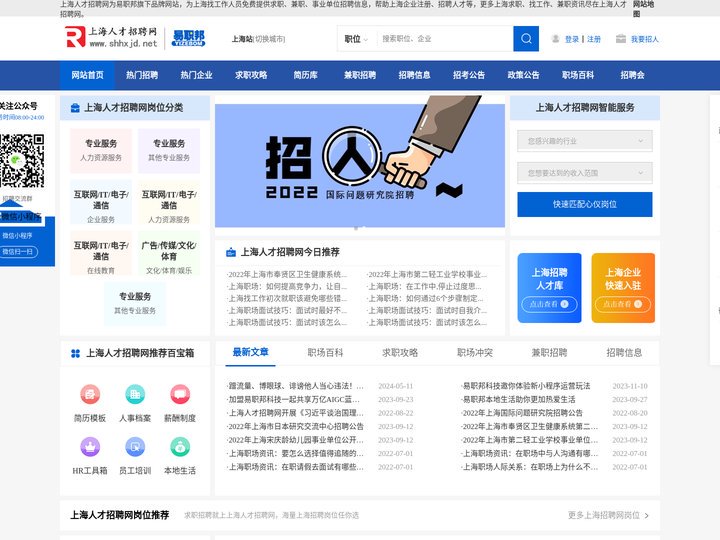Click the 快速匹配心仪岗位 button
Screen dimensions: 720x540
coord(585,204)
